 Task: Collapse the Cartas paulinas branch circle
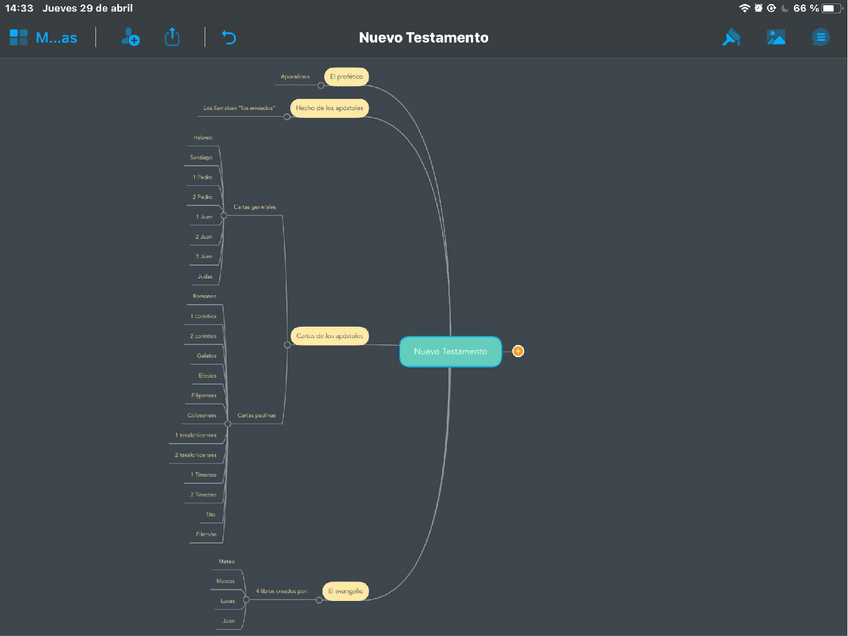pyautogui.click(x=228, y=423)
